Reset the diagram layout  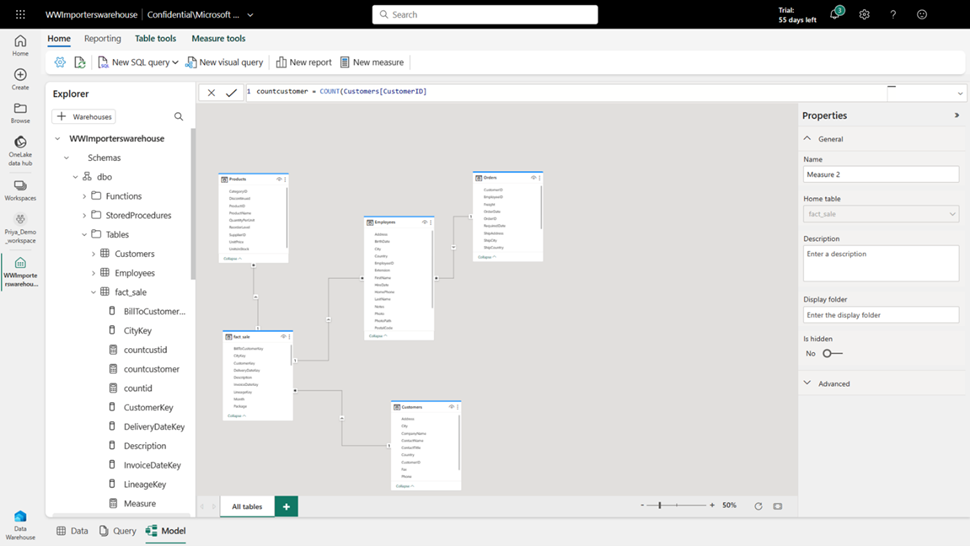tap(758, 506)
